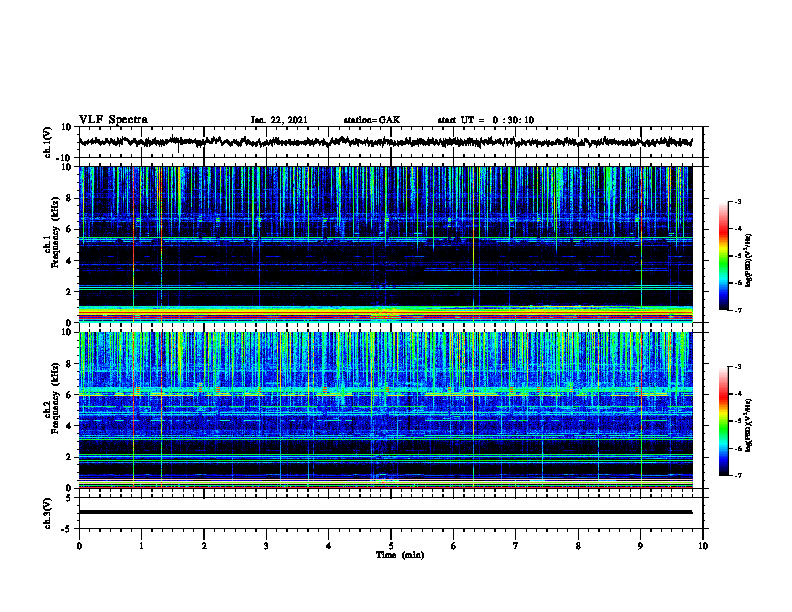Click the "start UT = 0:30:10" header text
Viewport: 792px width, 612px height.
pos(486,120)
